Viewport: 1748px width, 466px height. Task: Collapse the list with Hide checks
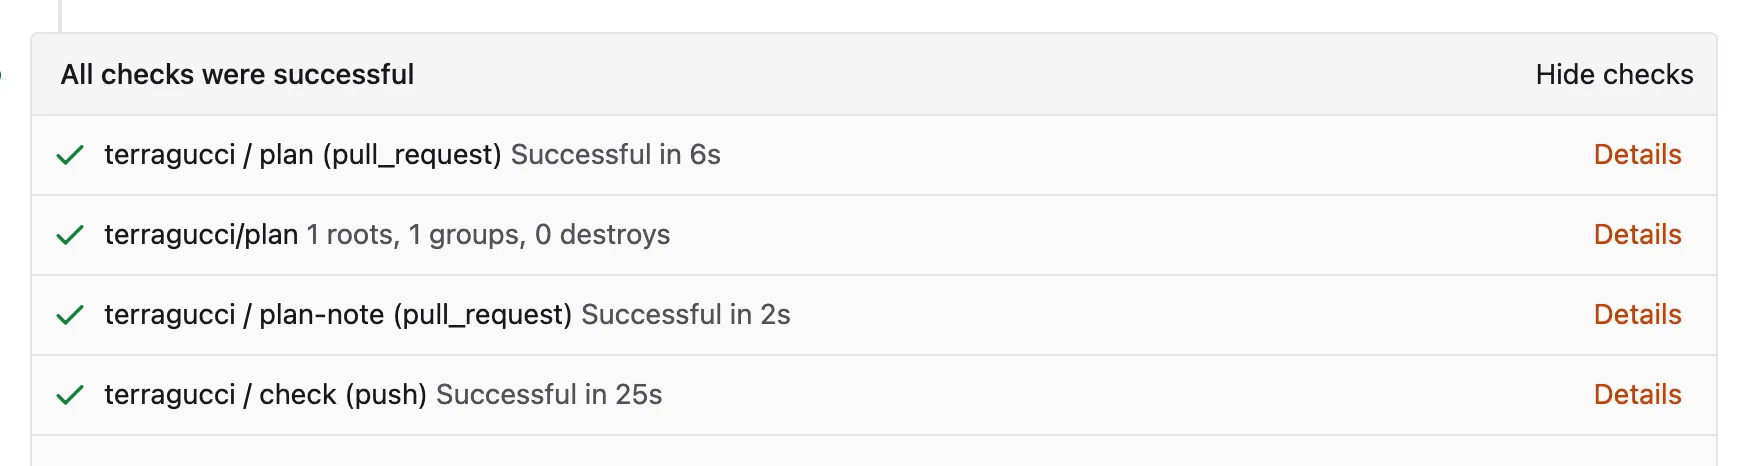1614,75
